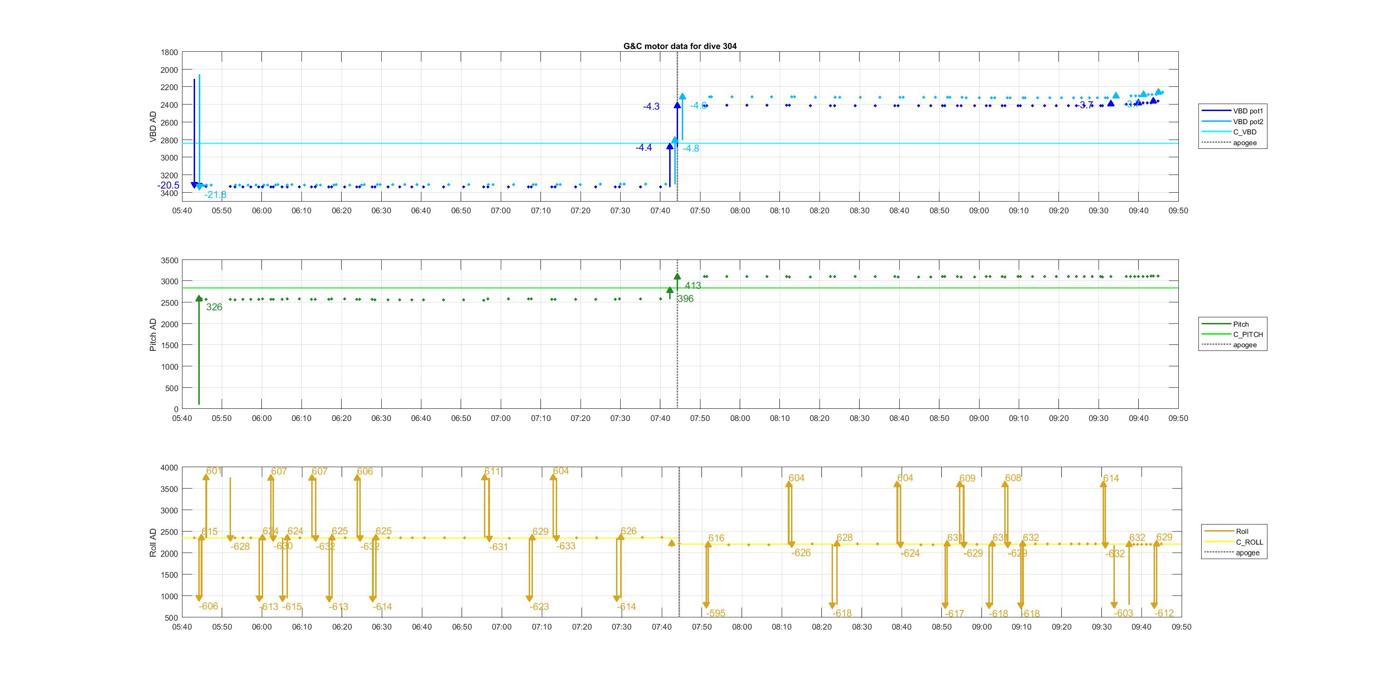1400x693 pixels.
Task: Click the '609' roll data label
Action: (x=967, y=478)
